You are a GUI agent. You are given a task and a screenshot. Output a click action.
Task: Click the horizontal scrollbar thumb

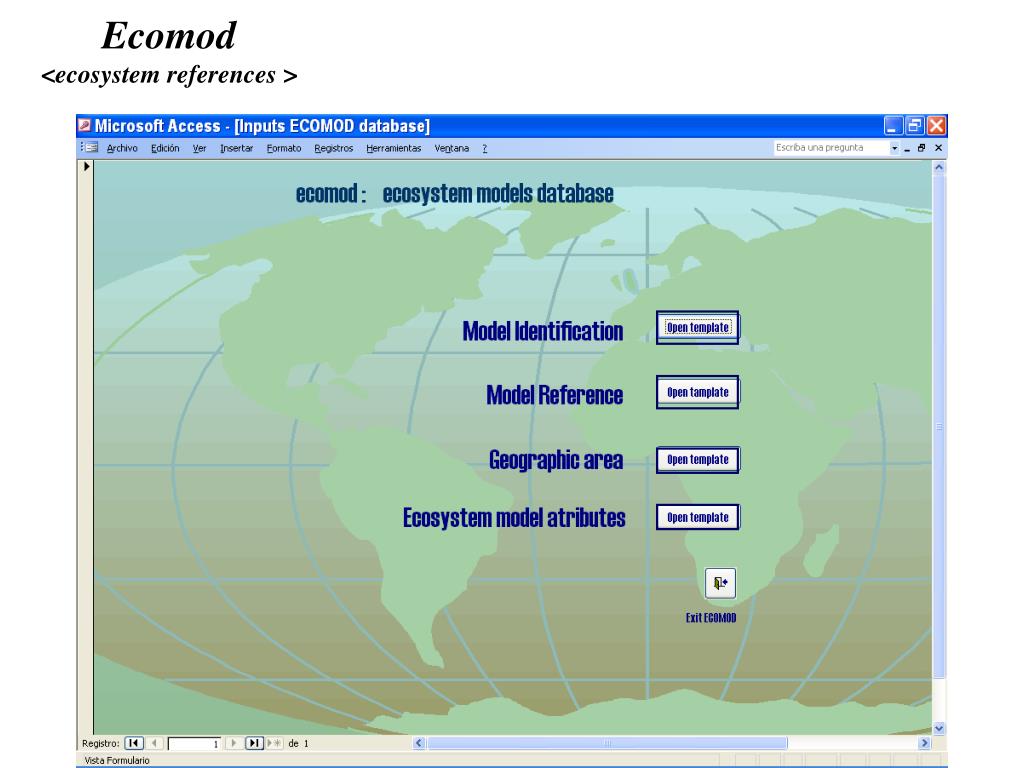[607, 743]
